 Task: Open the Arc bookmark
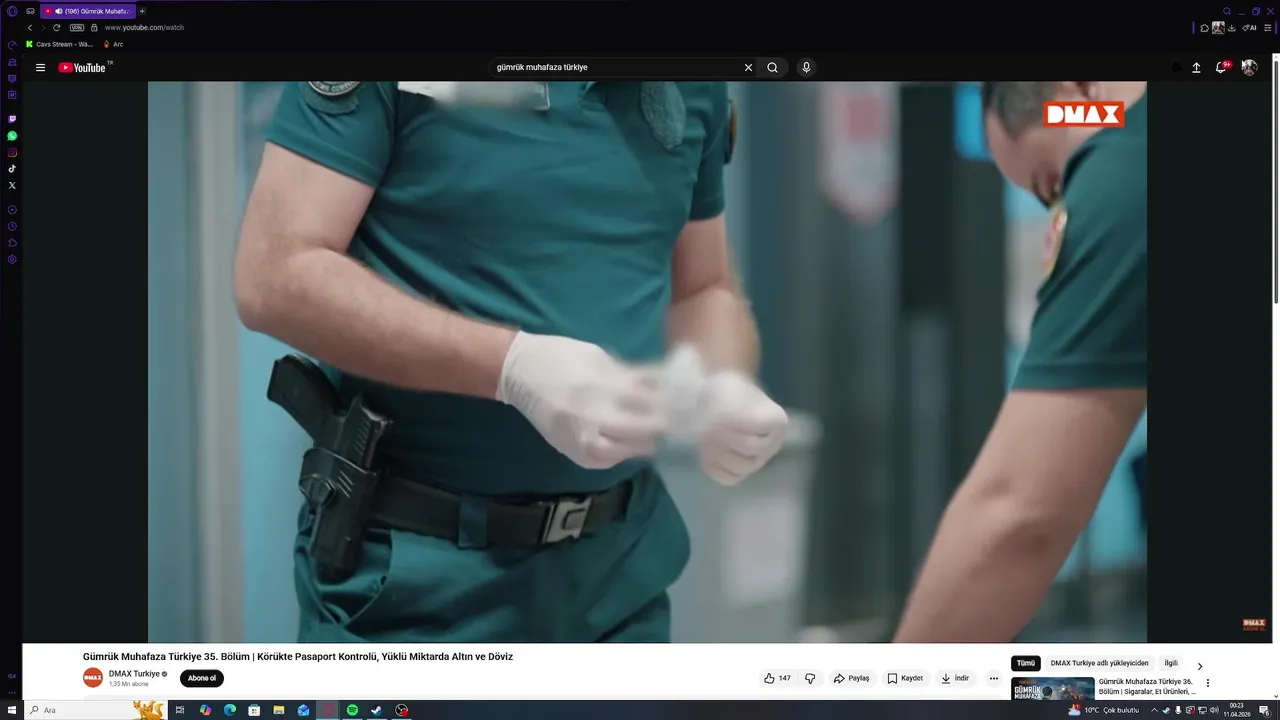pos(114,44)
